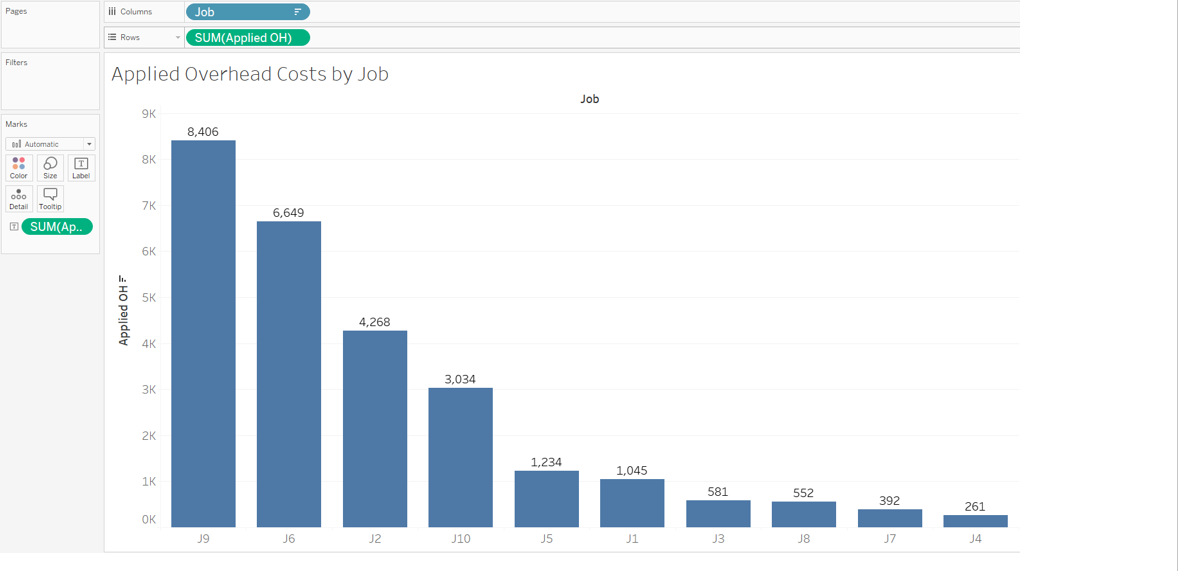
Task: Open the Rows shelf dropdown arrow
Action: click(178, 37)
